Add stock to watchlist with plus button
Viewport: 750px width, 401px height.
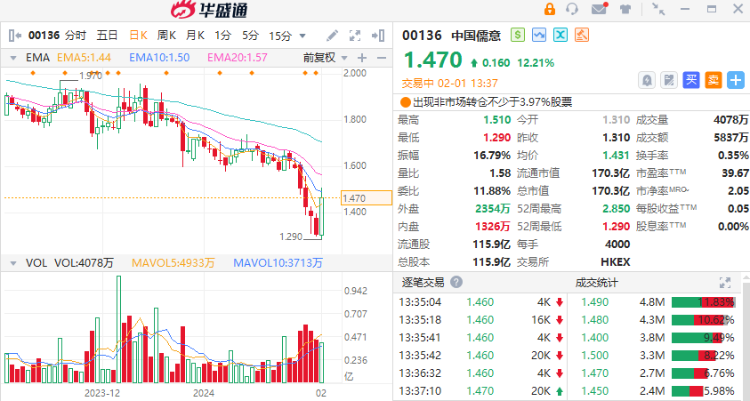(736, 80)
